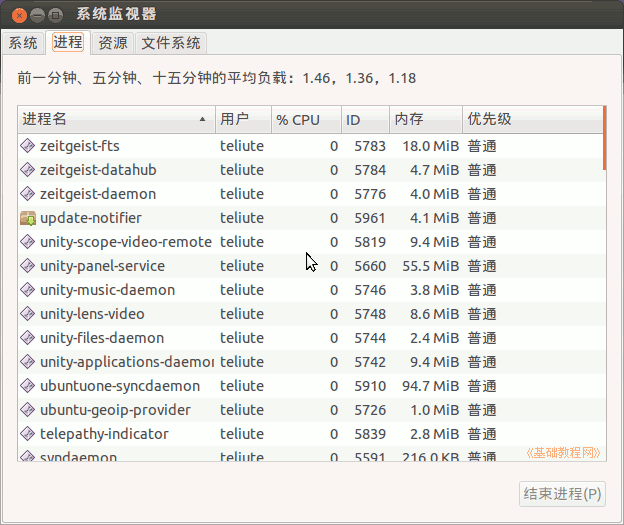The image size is (624, 525).
Task: Click the unity-lens-video process icon
Action: point(28,314)
